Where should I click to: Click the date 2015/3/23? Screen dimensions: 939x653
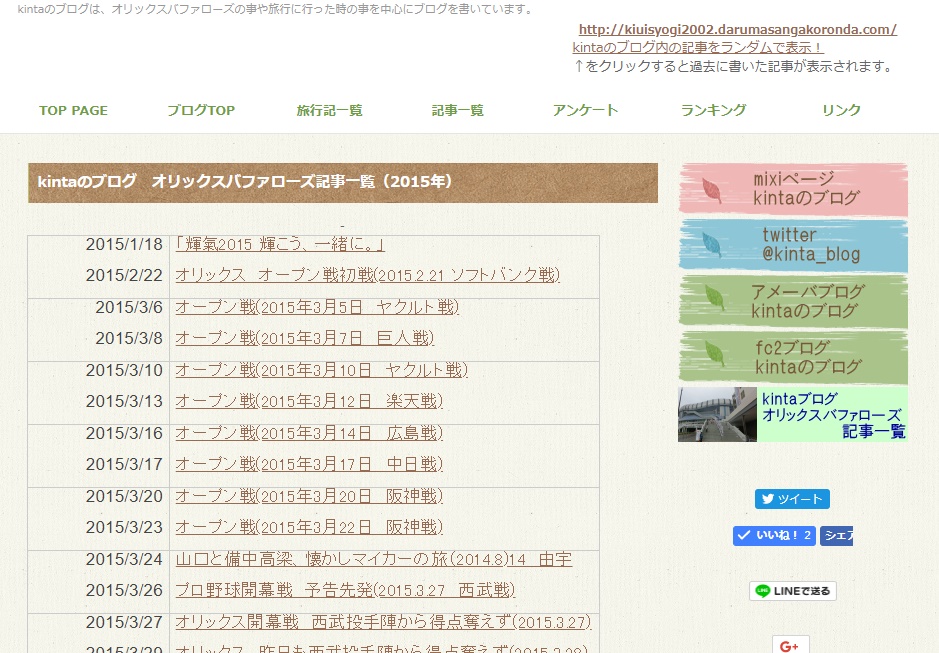(124, 527)
